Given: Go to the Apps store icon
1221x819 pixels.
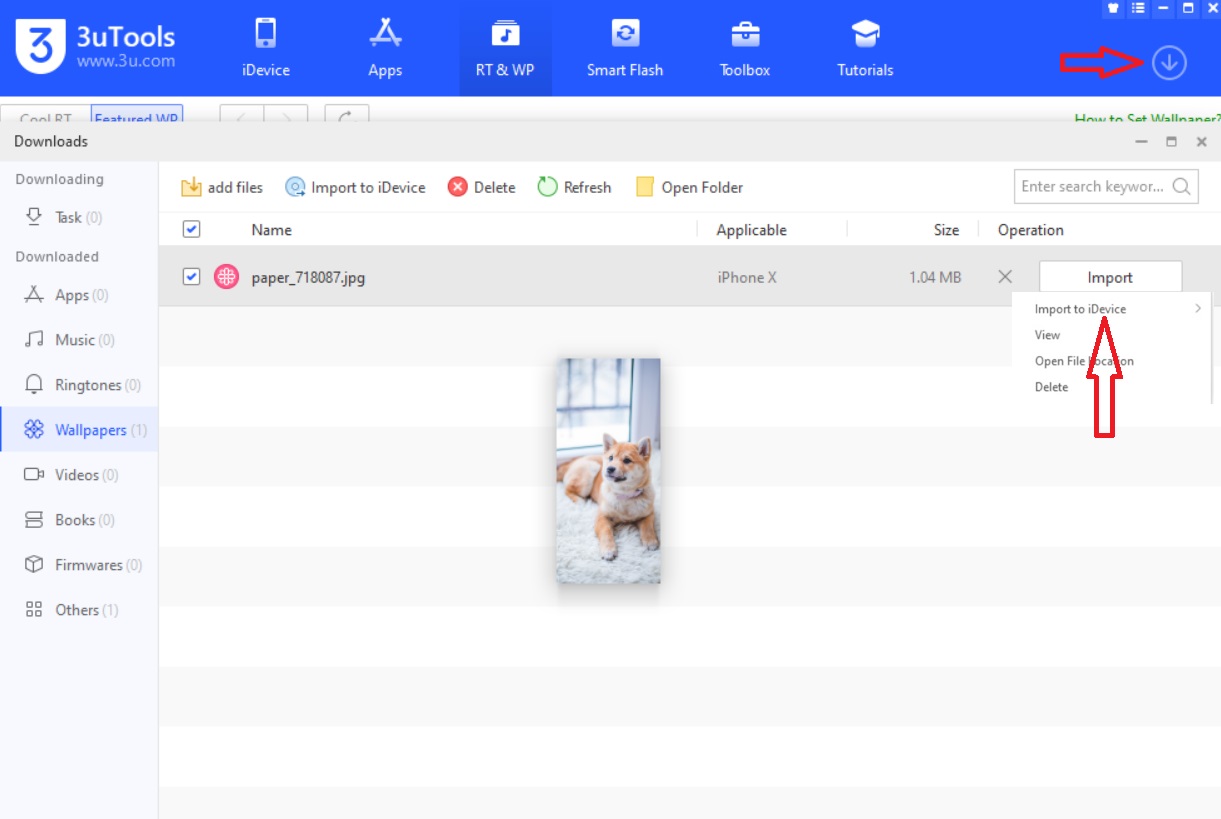Looking at the screenshot, I should pyautogui.click(x=385, y=48).
